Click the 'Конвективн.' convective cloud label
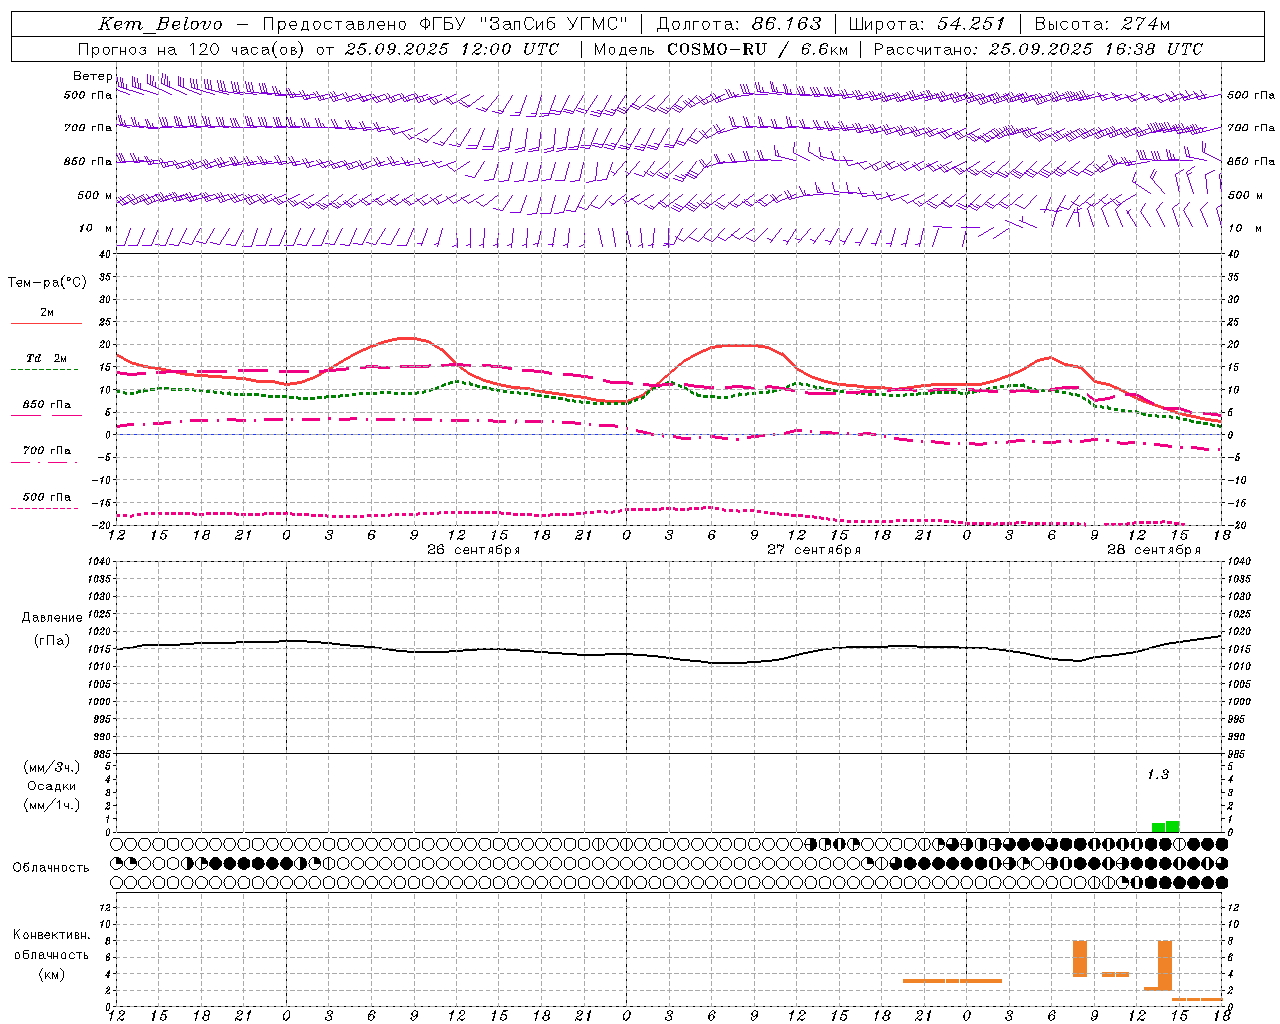 point(51,935)
